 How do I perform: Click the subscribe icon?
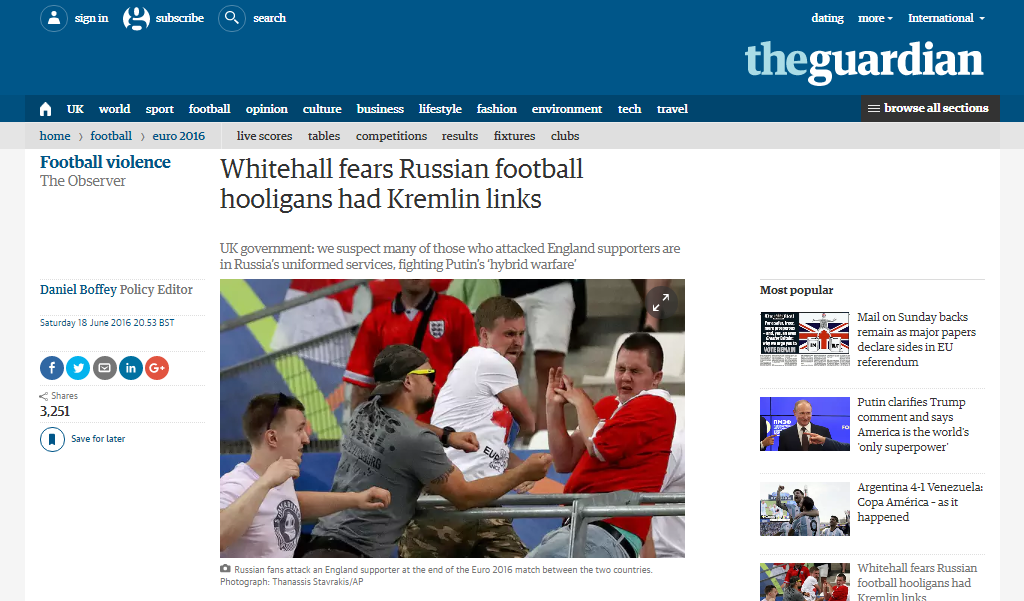(136, 18)
